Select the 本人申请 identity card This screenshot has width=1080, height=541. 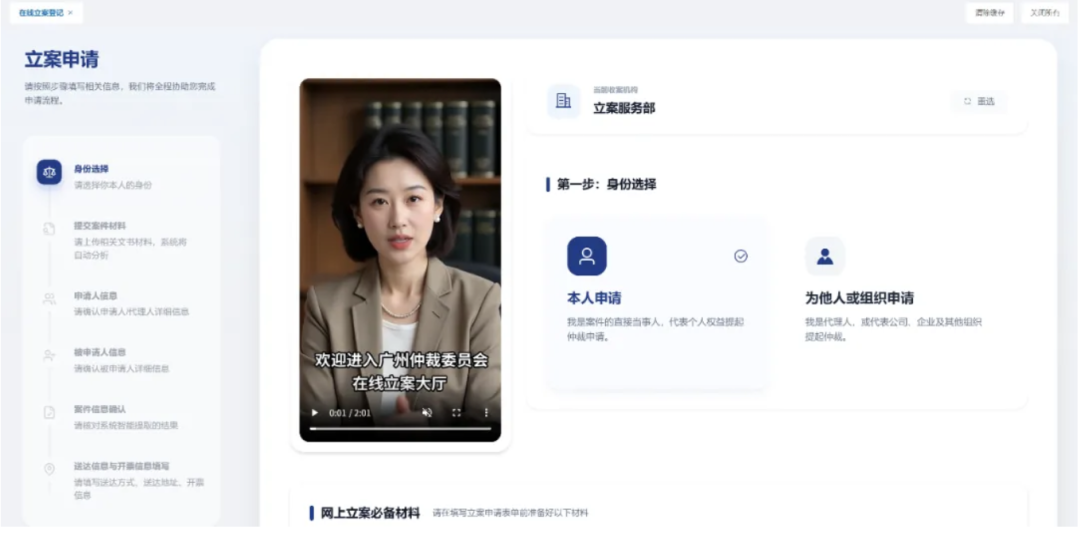coord(657,303)
